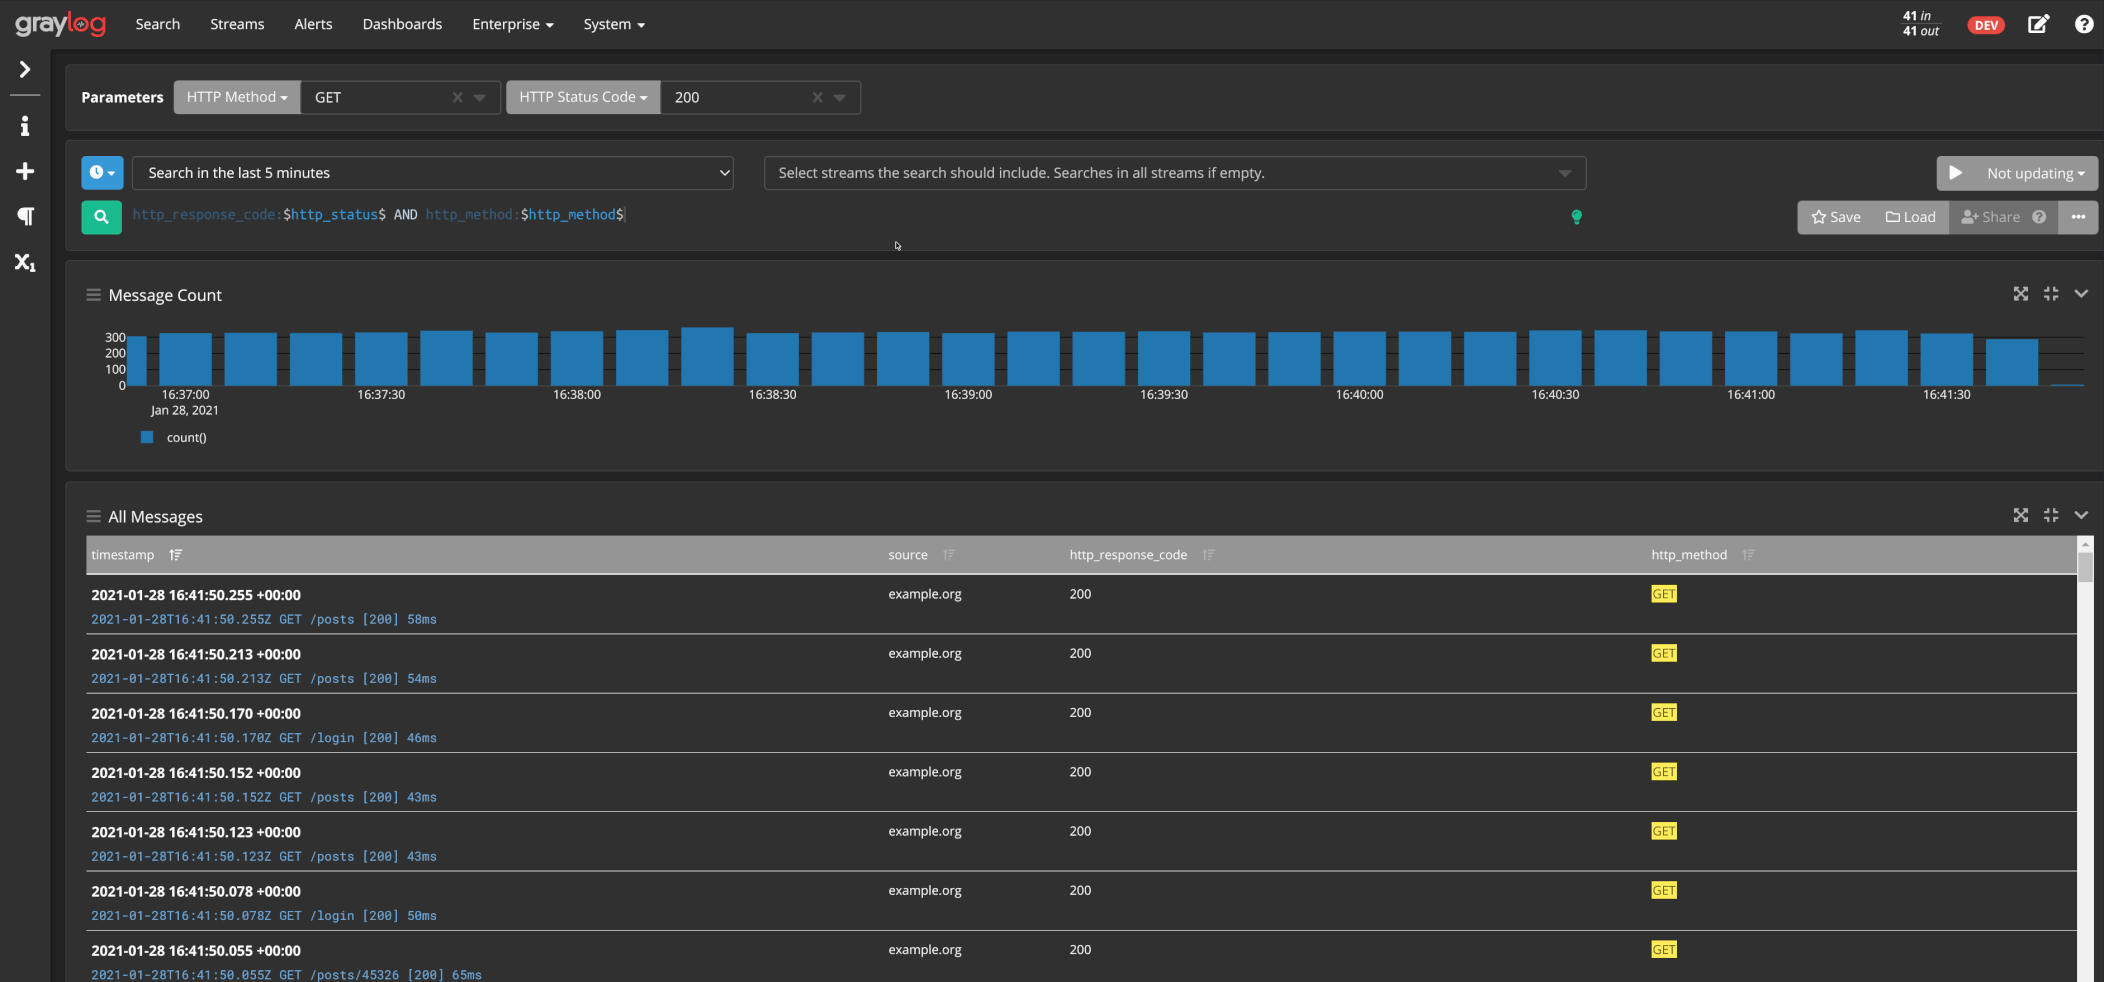
Task: Open the 'Search in the last 5 minutes' dropdown
Action: pos(433,173)
